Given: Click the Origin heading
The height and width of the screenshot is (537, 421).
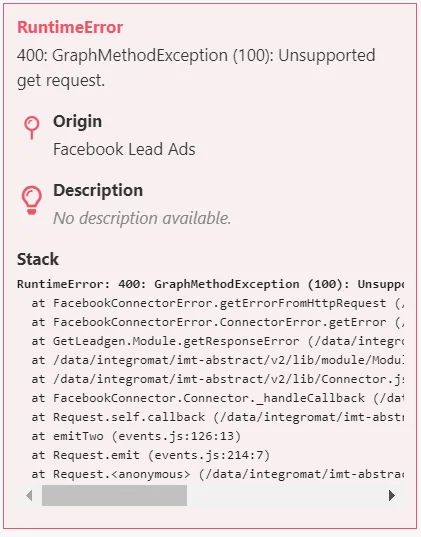Looking at the screenshot, I should point(77,121).
